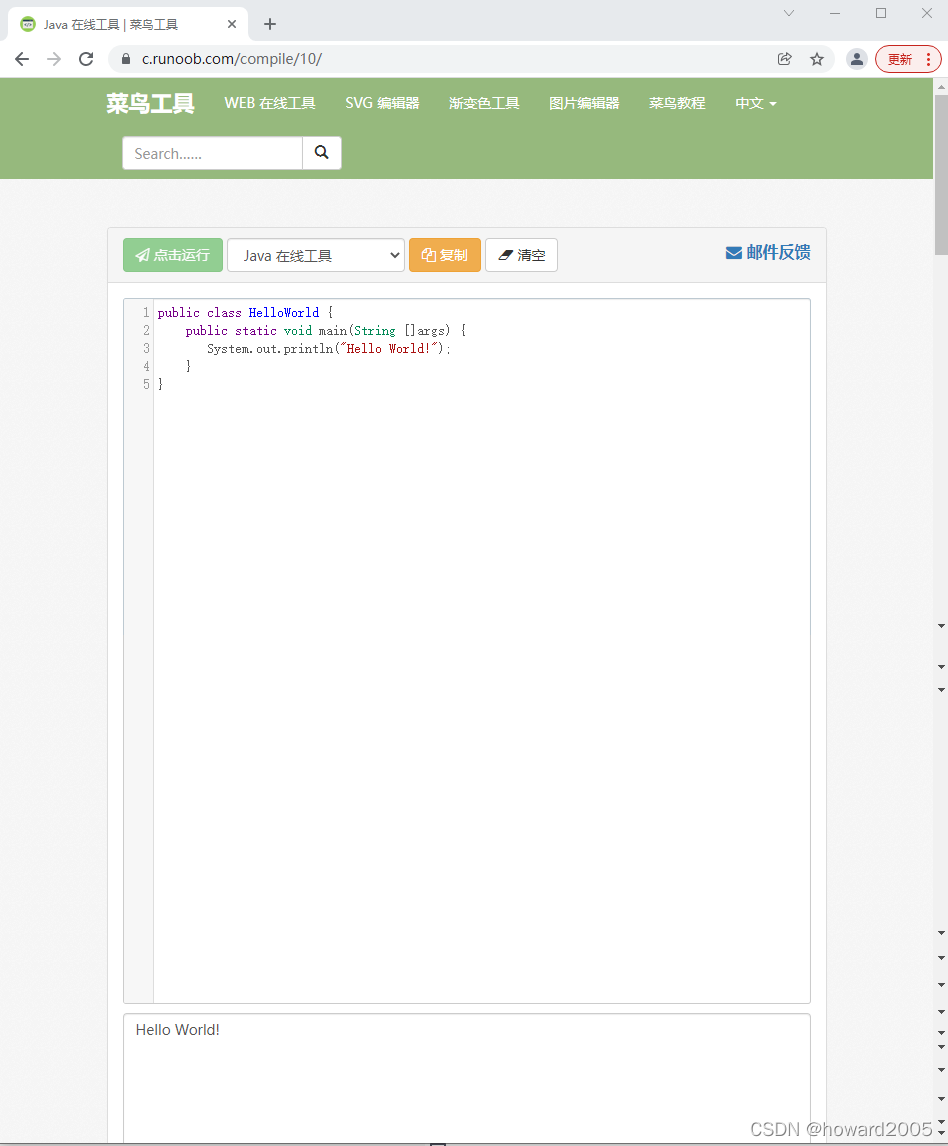Open SVG 编辑器 menu item
Viewport: 948px width, 1146px height.
click(x=382, y=103)
